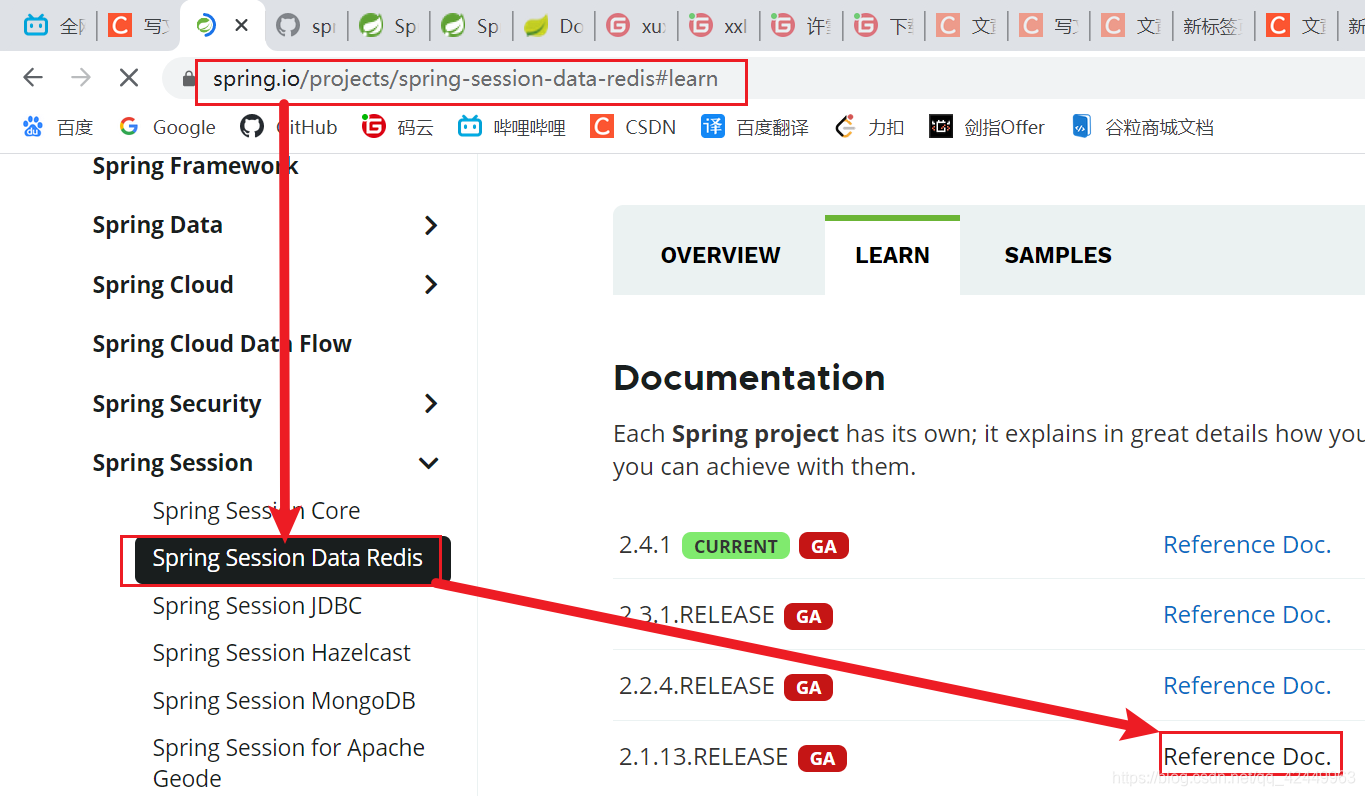Click the CURRENT badge on 2.4.1

point(736,546)
